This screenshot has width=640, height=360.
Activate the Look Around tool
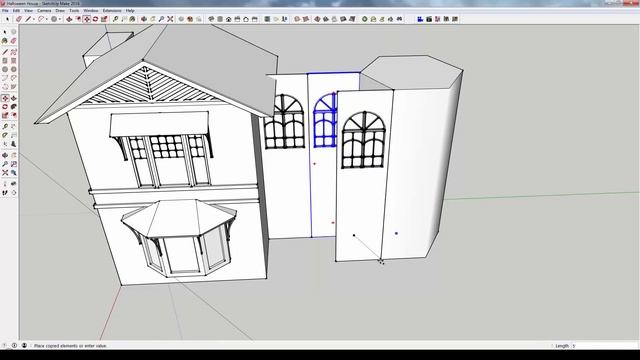[13, 184]
